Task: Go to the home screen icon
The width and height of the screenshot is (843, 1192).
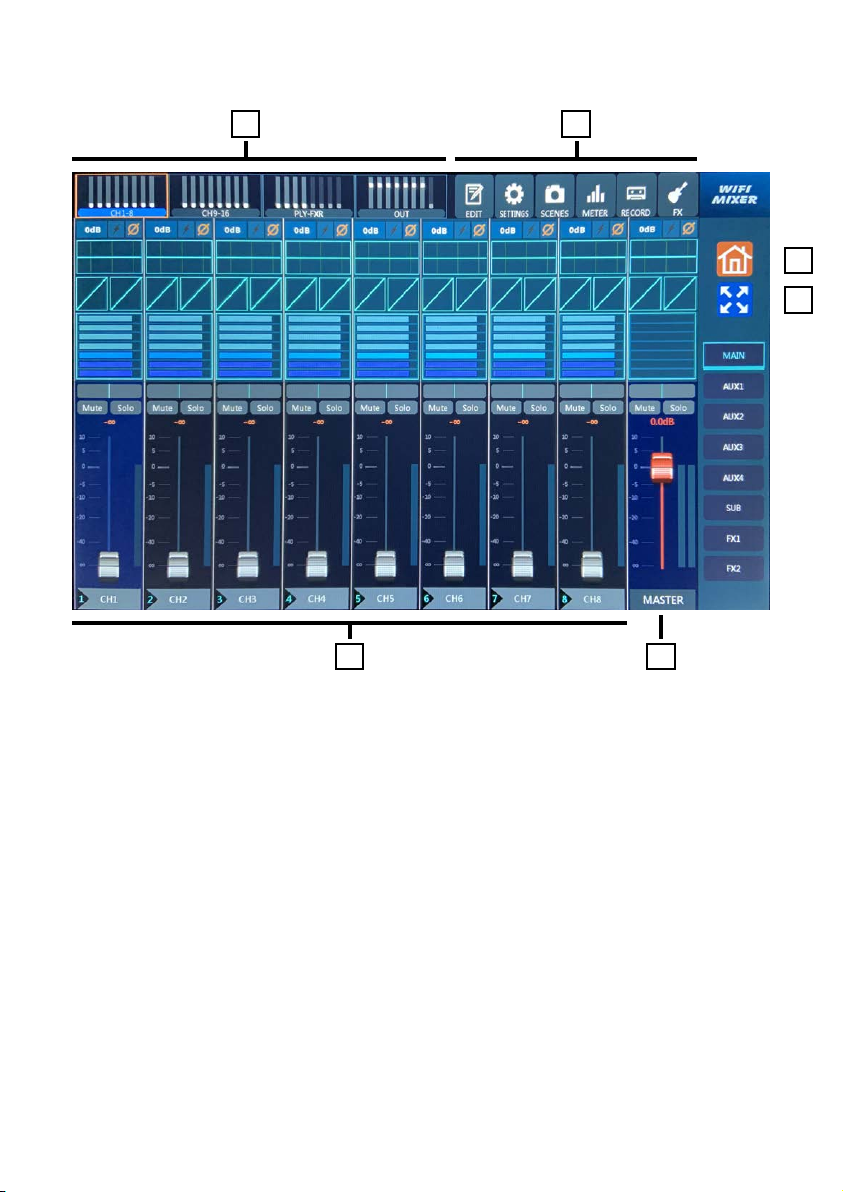Action: point(734,259)
